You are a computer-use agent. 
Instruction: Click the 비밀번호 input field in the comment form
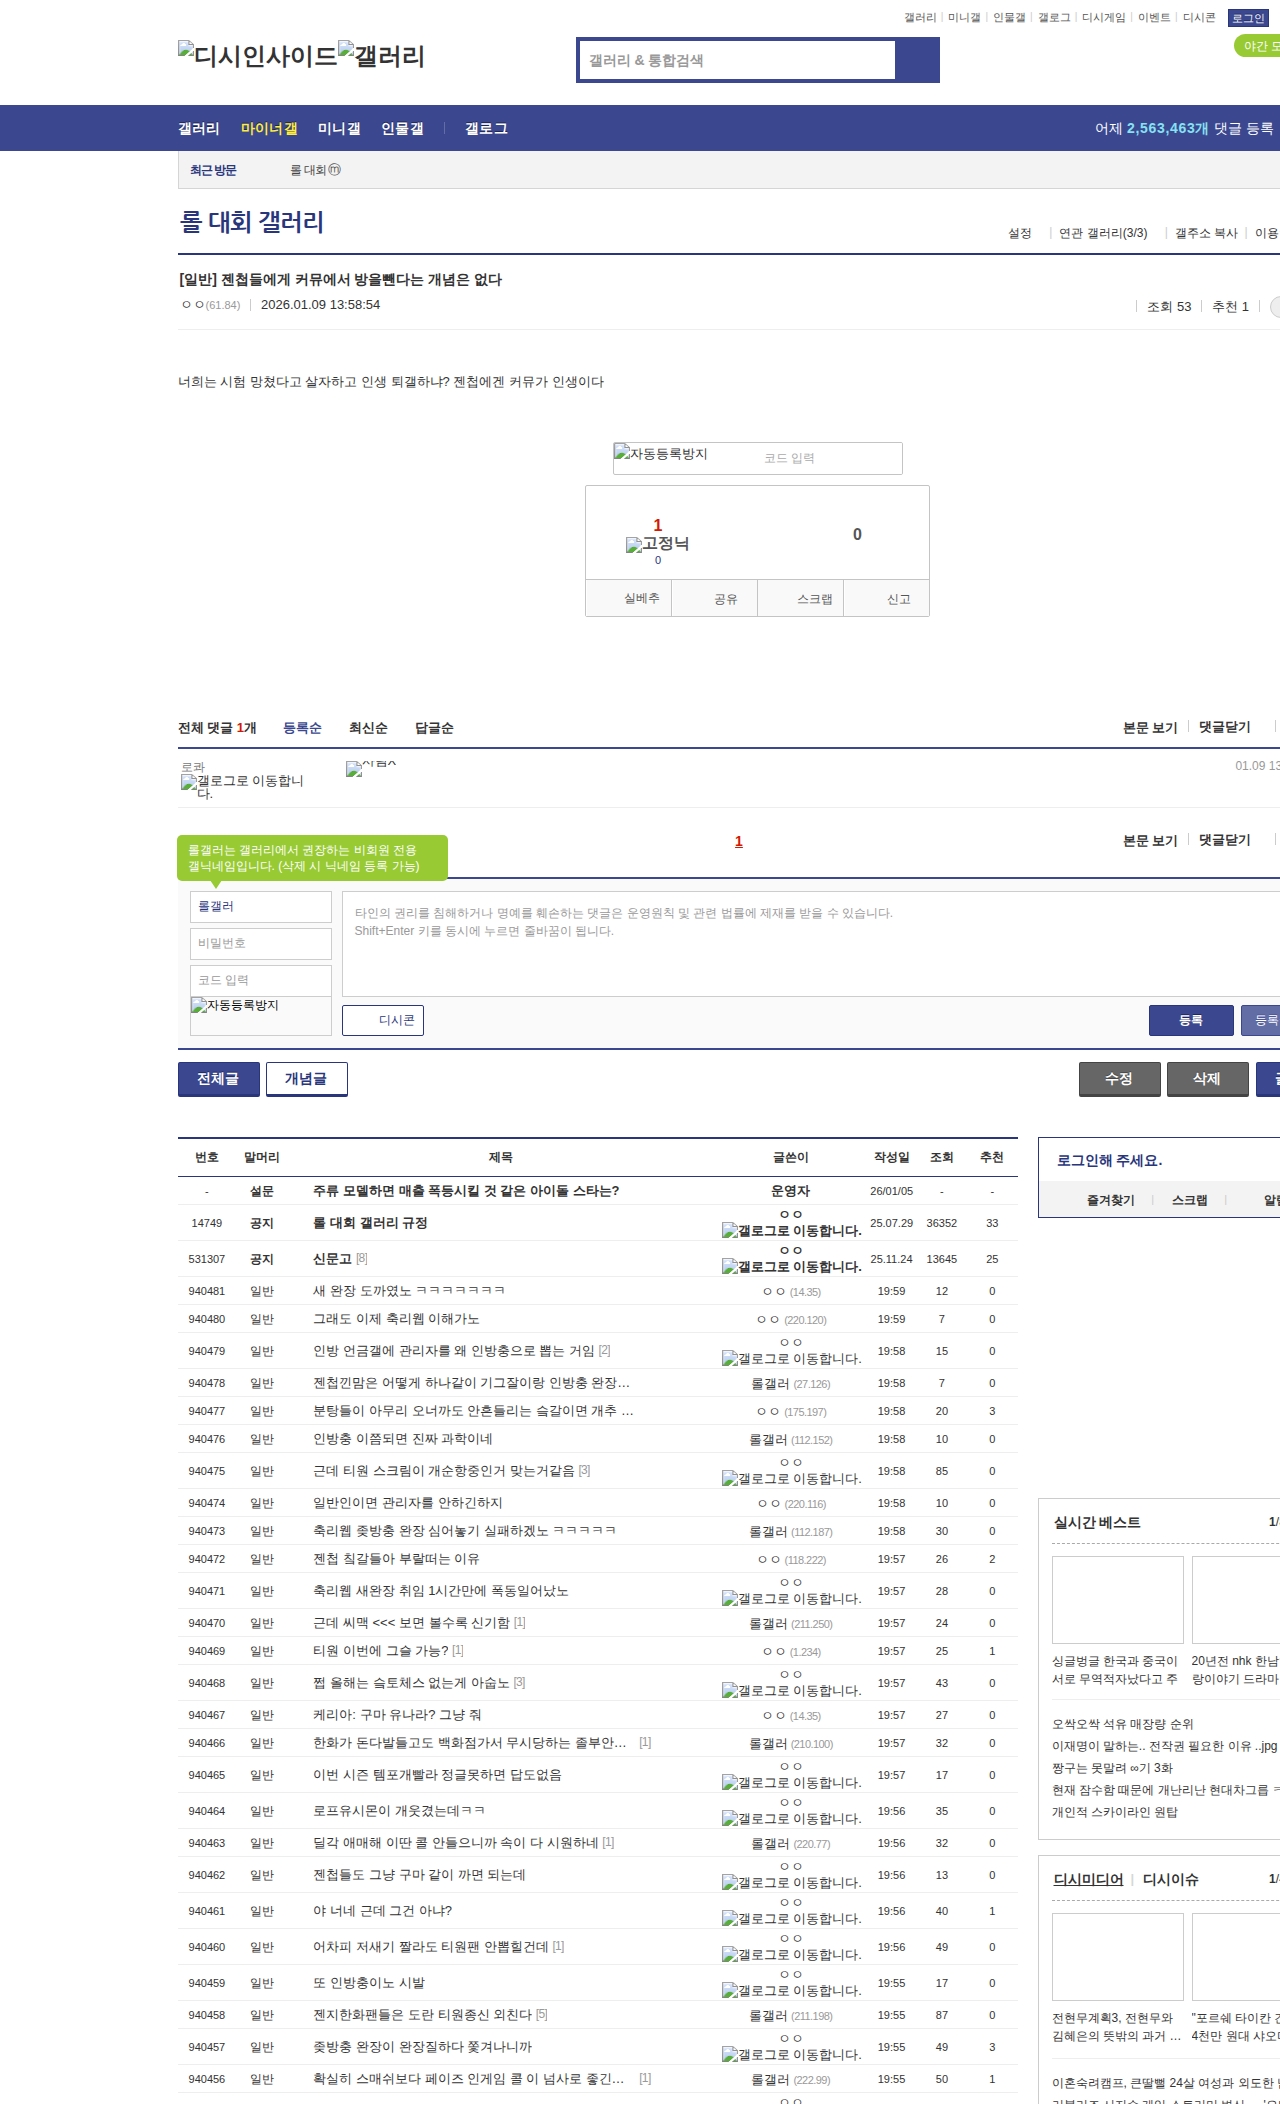[260, 943]
